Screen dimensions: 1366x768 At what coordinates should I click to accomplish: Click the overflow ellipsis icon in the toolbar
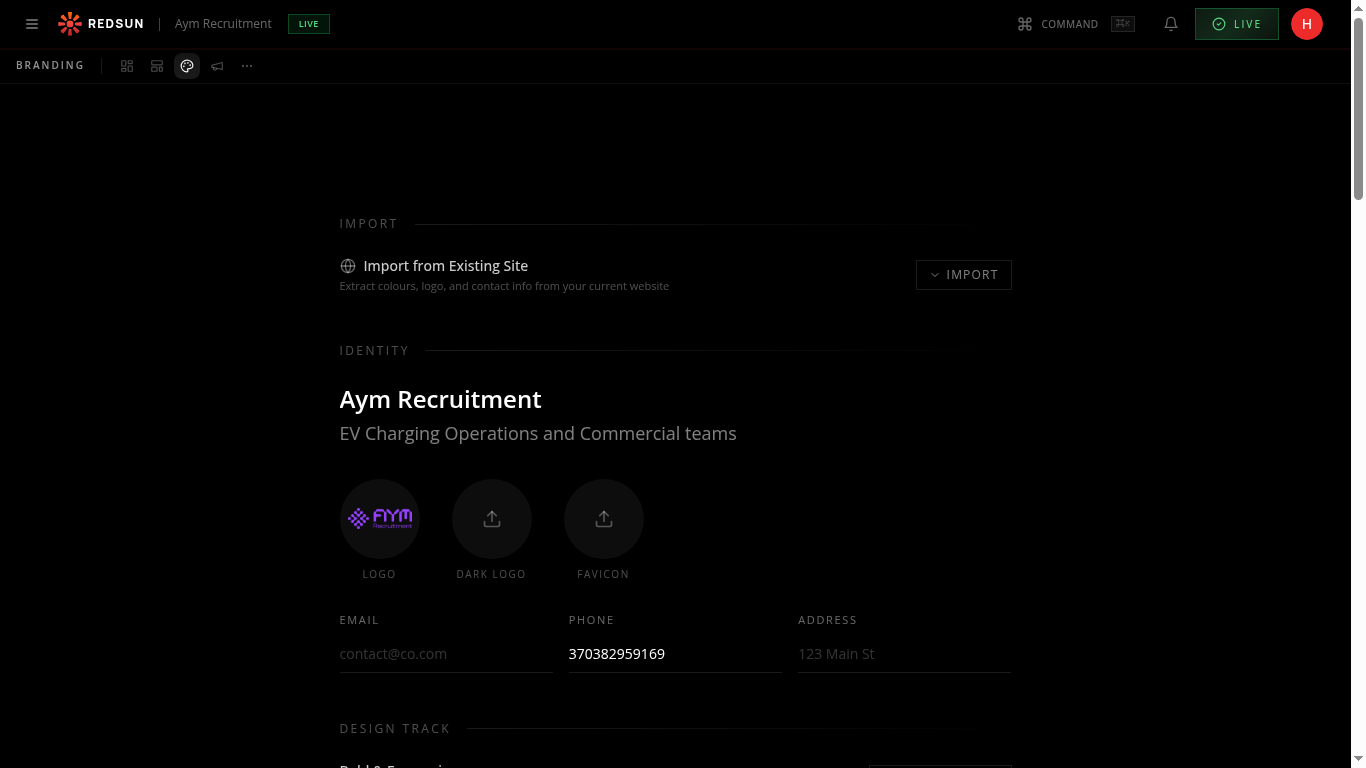(x=247, y=66)
